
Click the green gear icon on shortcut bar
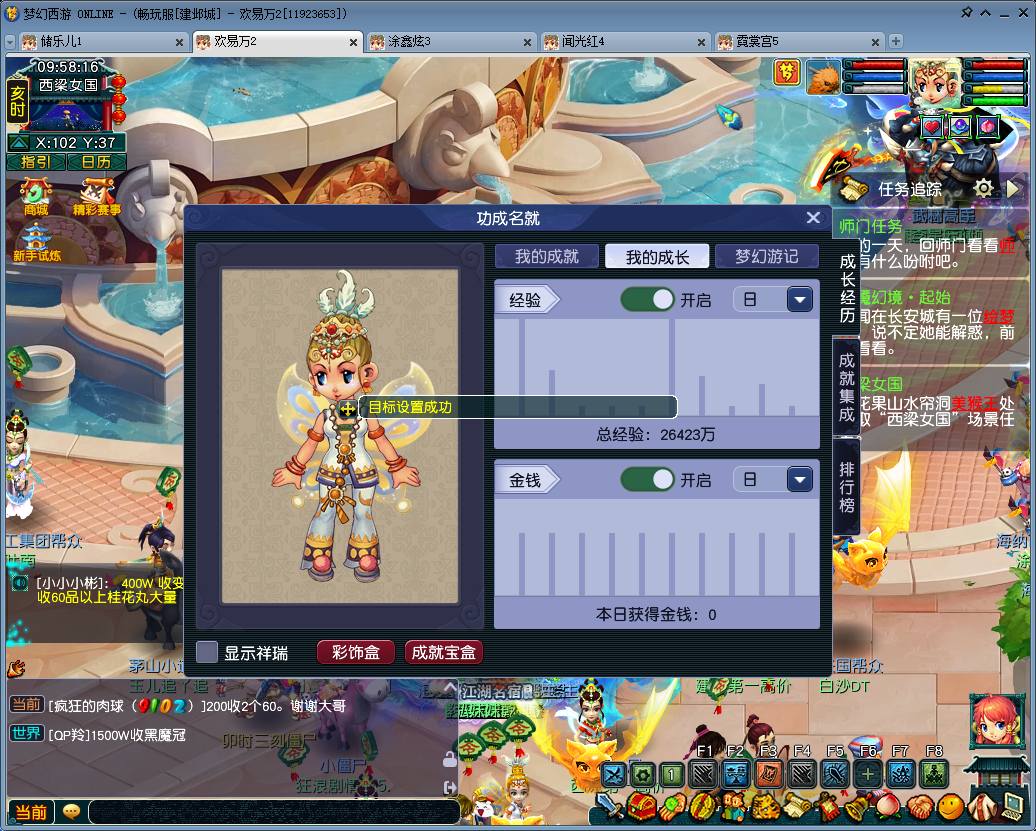click(x=644, y=774)
